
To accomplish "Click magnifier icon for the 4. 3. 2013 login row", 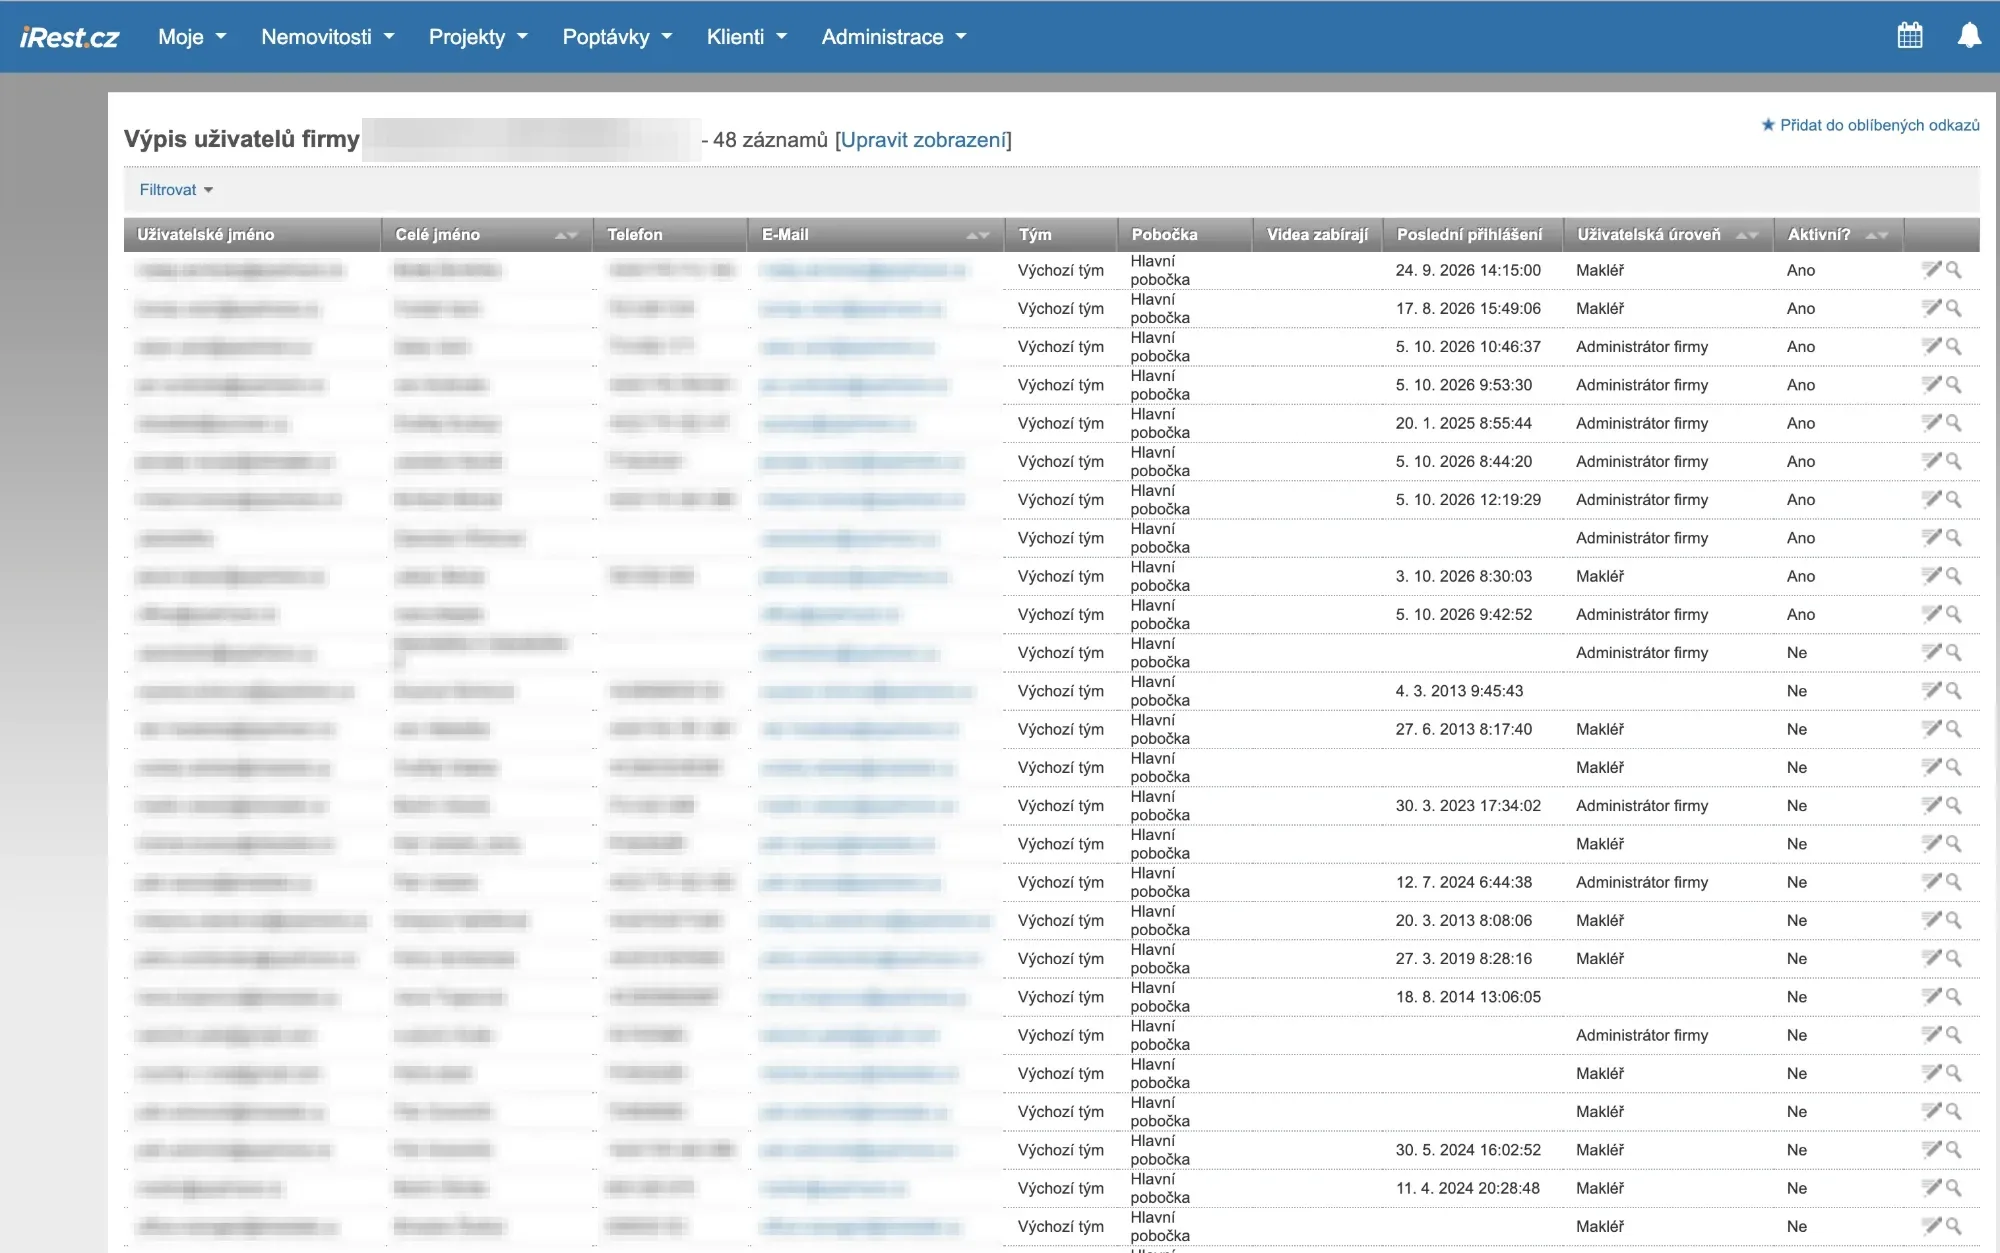I will pos(1953,691).
